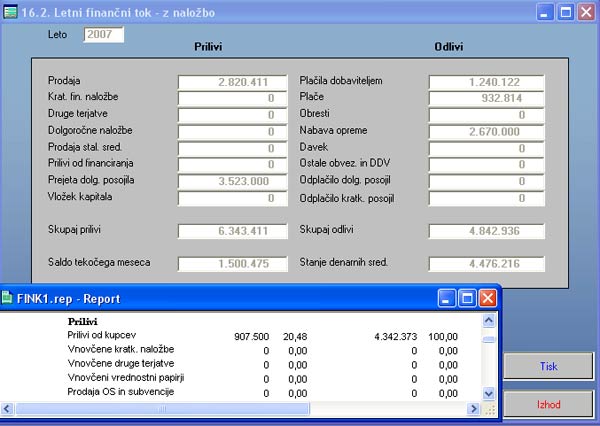Screen dimensions: 600x426
Task: Click the Leto year field
Action: [104, 34]
